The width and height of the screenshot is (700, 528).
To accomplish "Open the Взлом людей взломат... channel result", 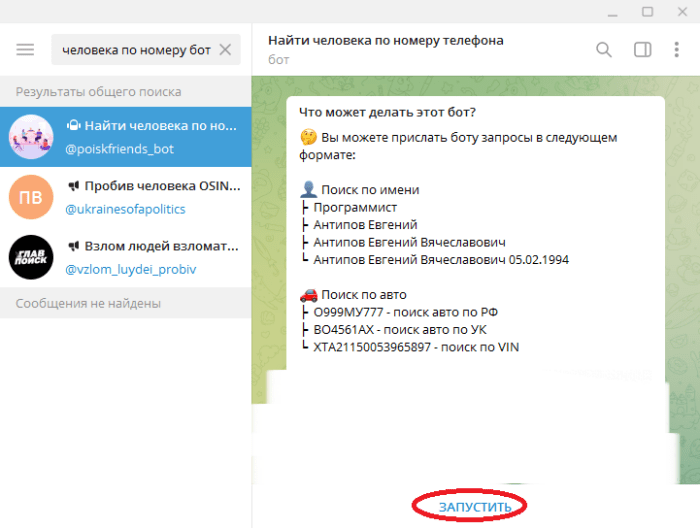I will click(125, 257).
